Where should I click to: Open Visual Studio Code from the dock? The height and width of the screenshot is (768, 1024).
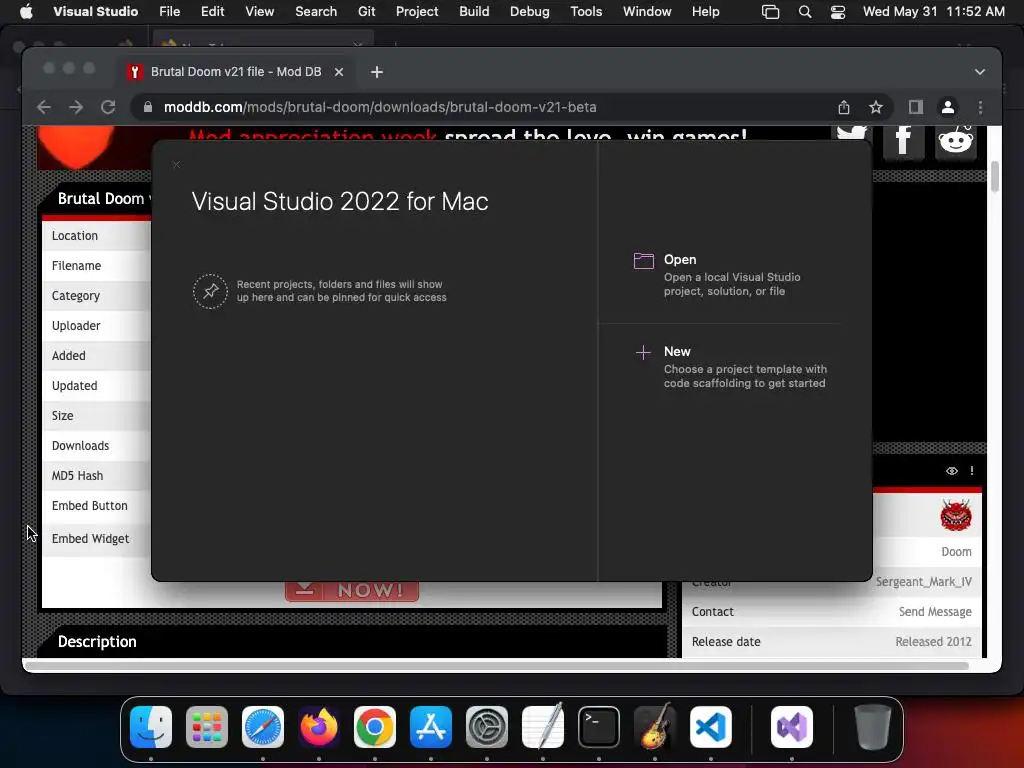pos(711,727)
